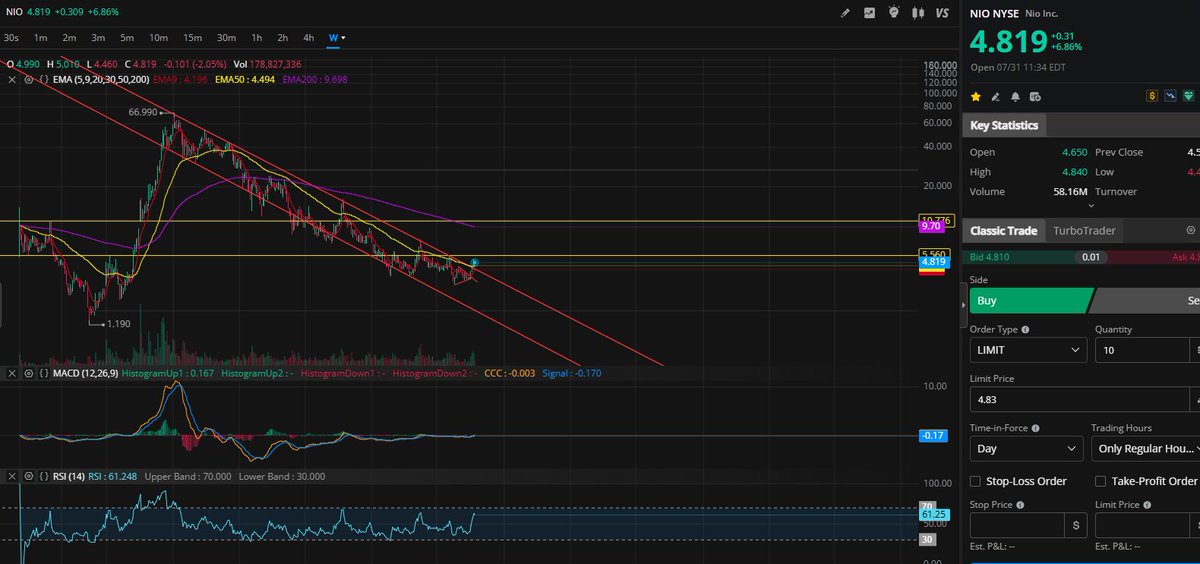1200x564 pixels.
Task: Select the 3m timeframe
Action: click(x=98, y=38)
